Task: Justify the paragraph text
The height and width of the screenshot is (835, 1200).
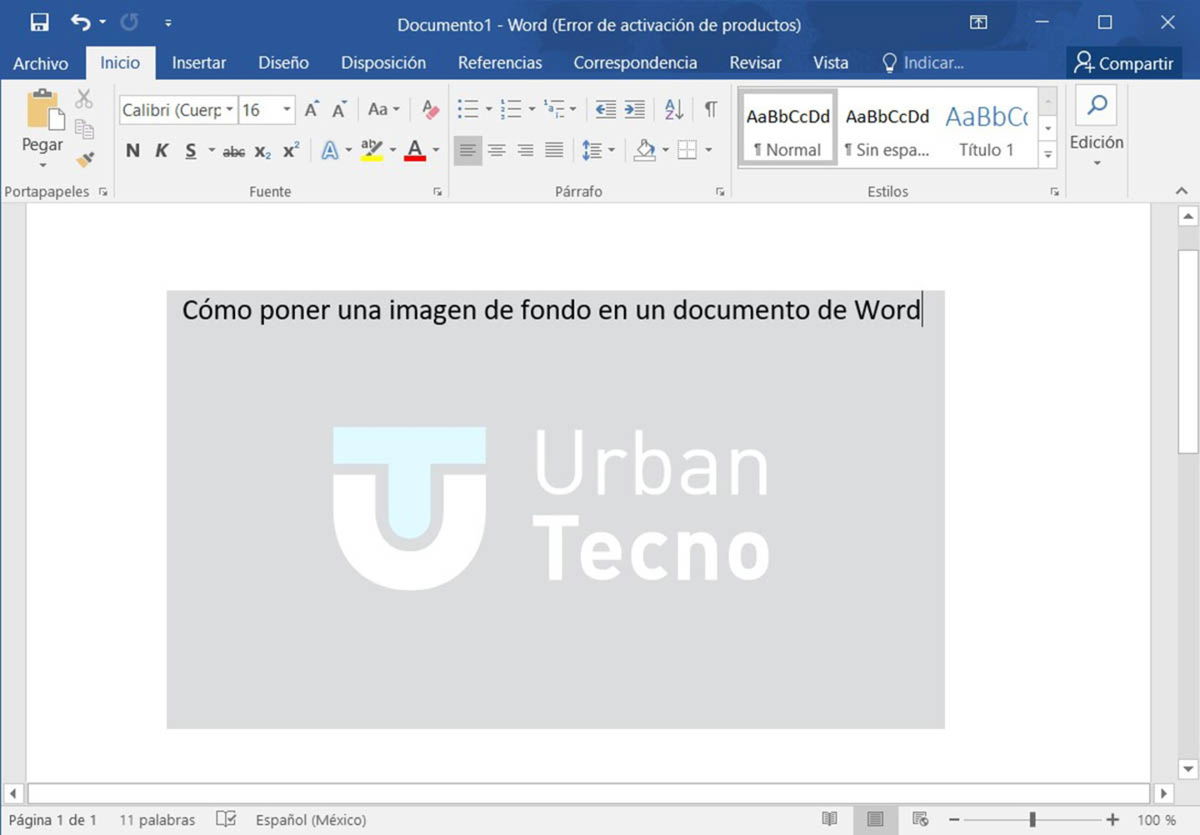Action: [x=553, y=150]
